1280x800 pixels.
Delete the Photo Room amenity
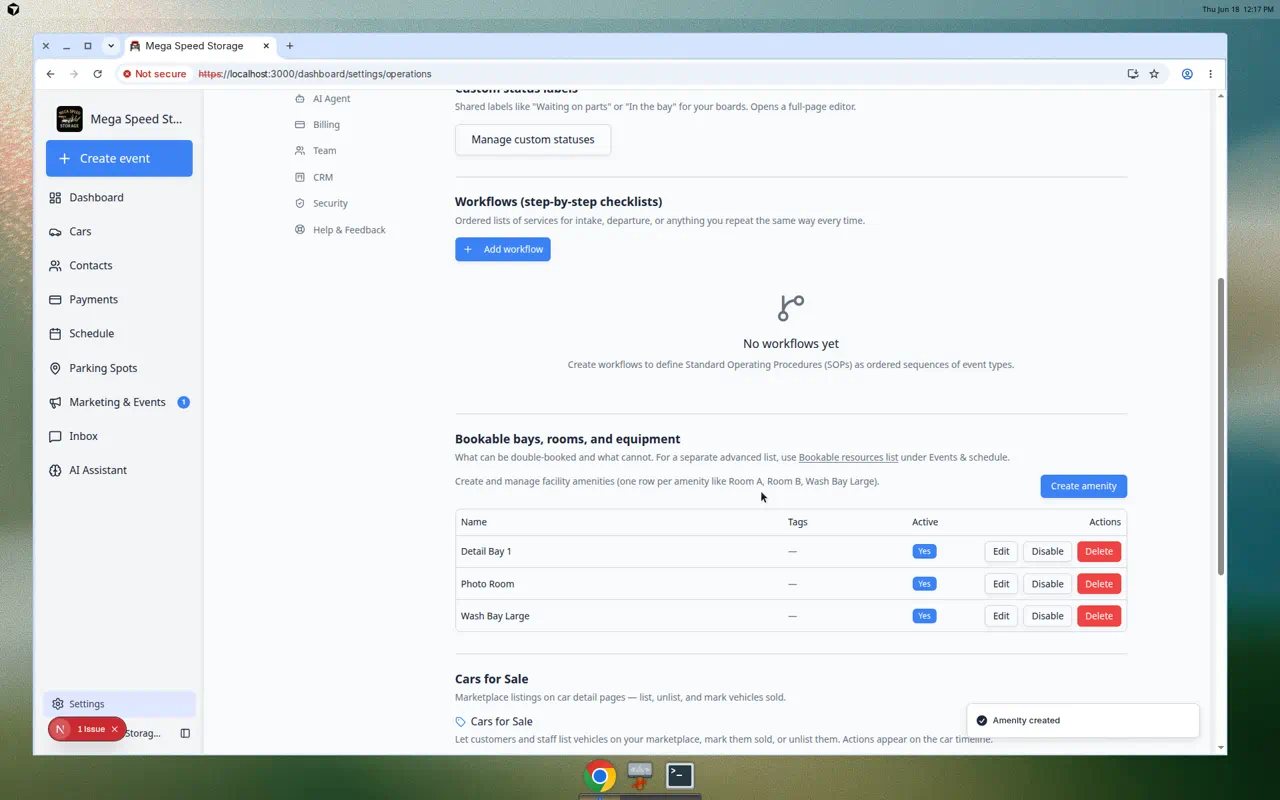point(1099,584)
